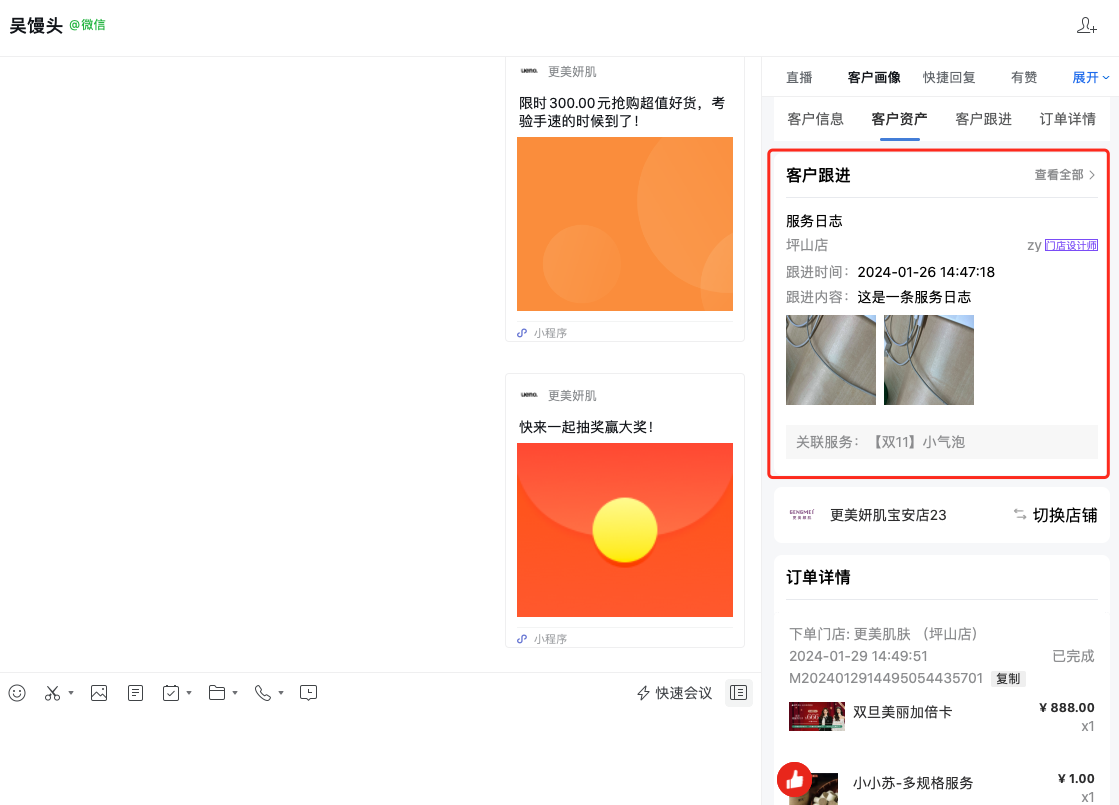Click the lightning 快速会议 button
Image resolution: width=1119 pixels, height=805 pixels.
pyautogui.click(x=674, y=693)
